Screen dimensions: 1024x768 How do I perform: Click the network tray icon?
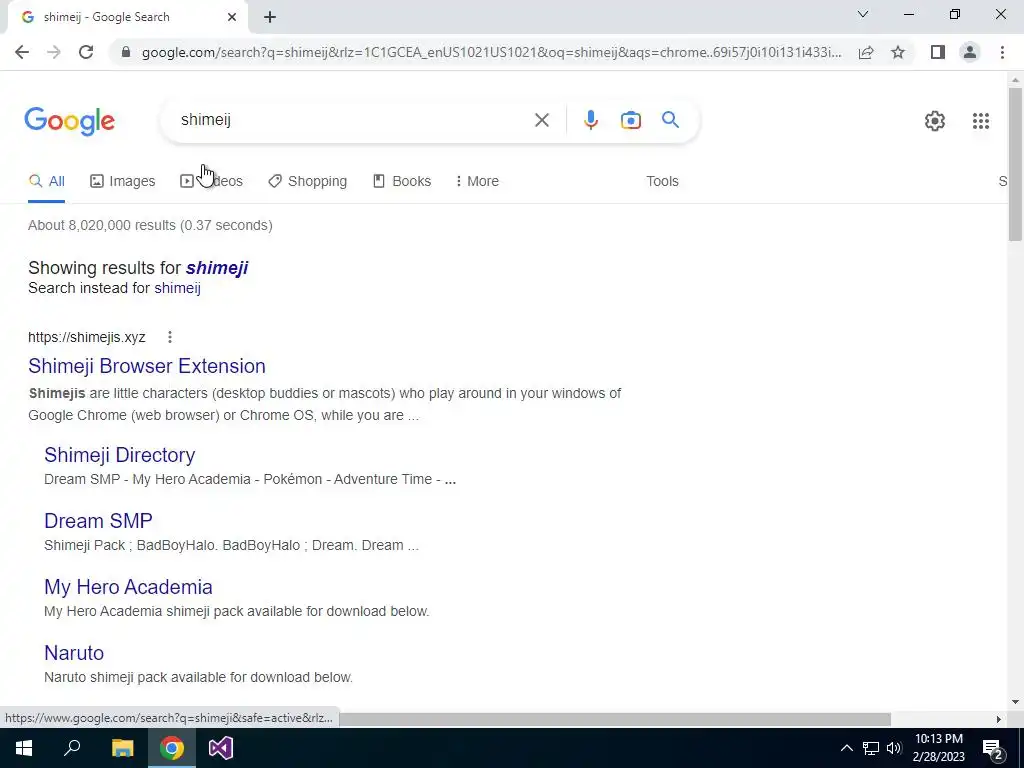[x=871, y=748]
